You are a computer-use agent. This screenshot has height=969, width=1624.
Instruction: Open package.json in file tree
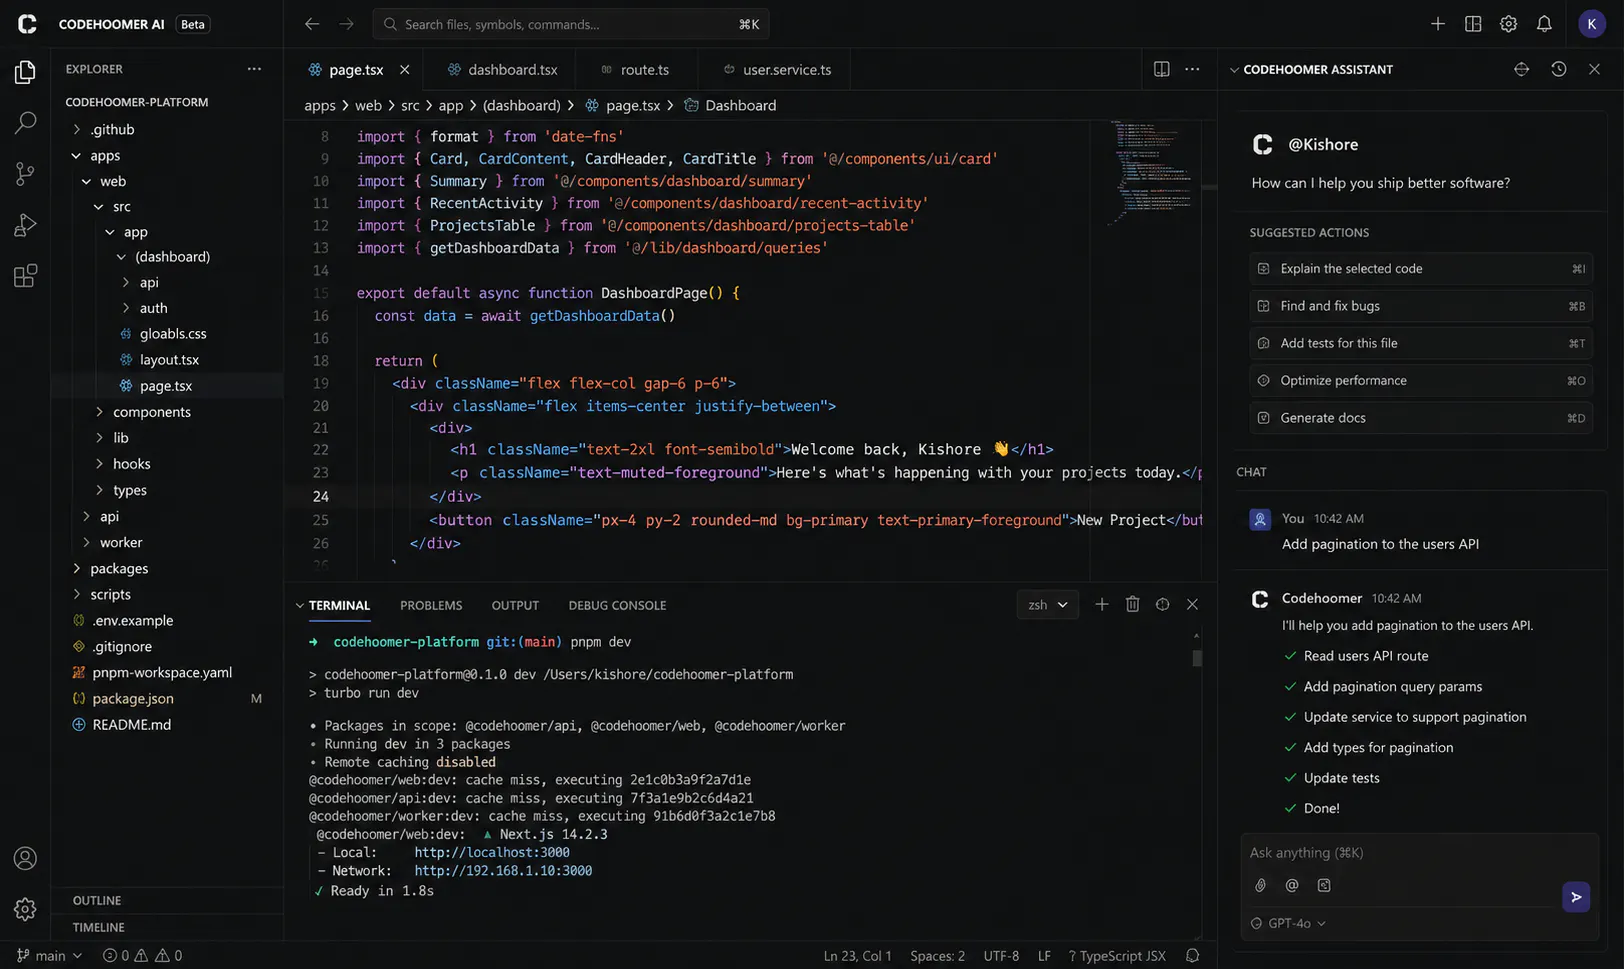point(133,698)
